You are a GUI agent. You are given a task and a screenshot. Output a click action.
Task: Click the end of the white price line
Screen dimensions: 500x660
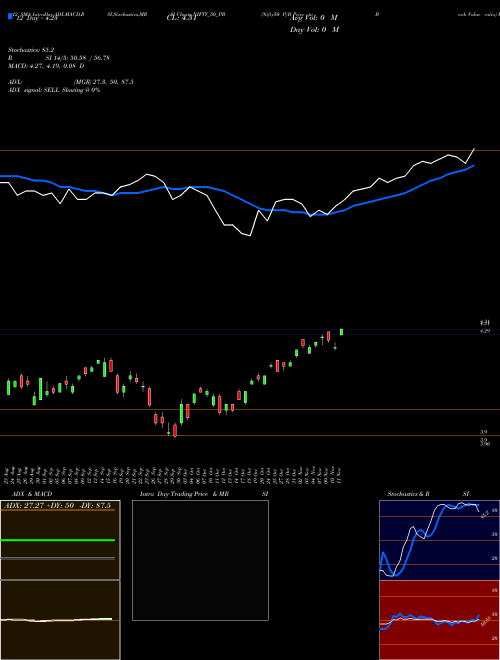474,149
